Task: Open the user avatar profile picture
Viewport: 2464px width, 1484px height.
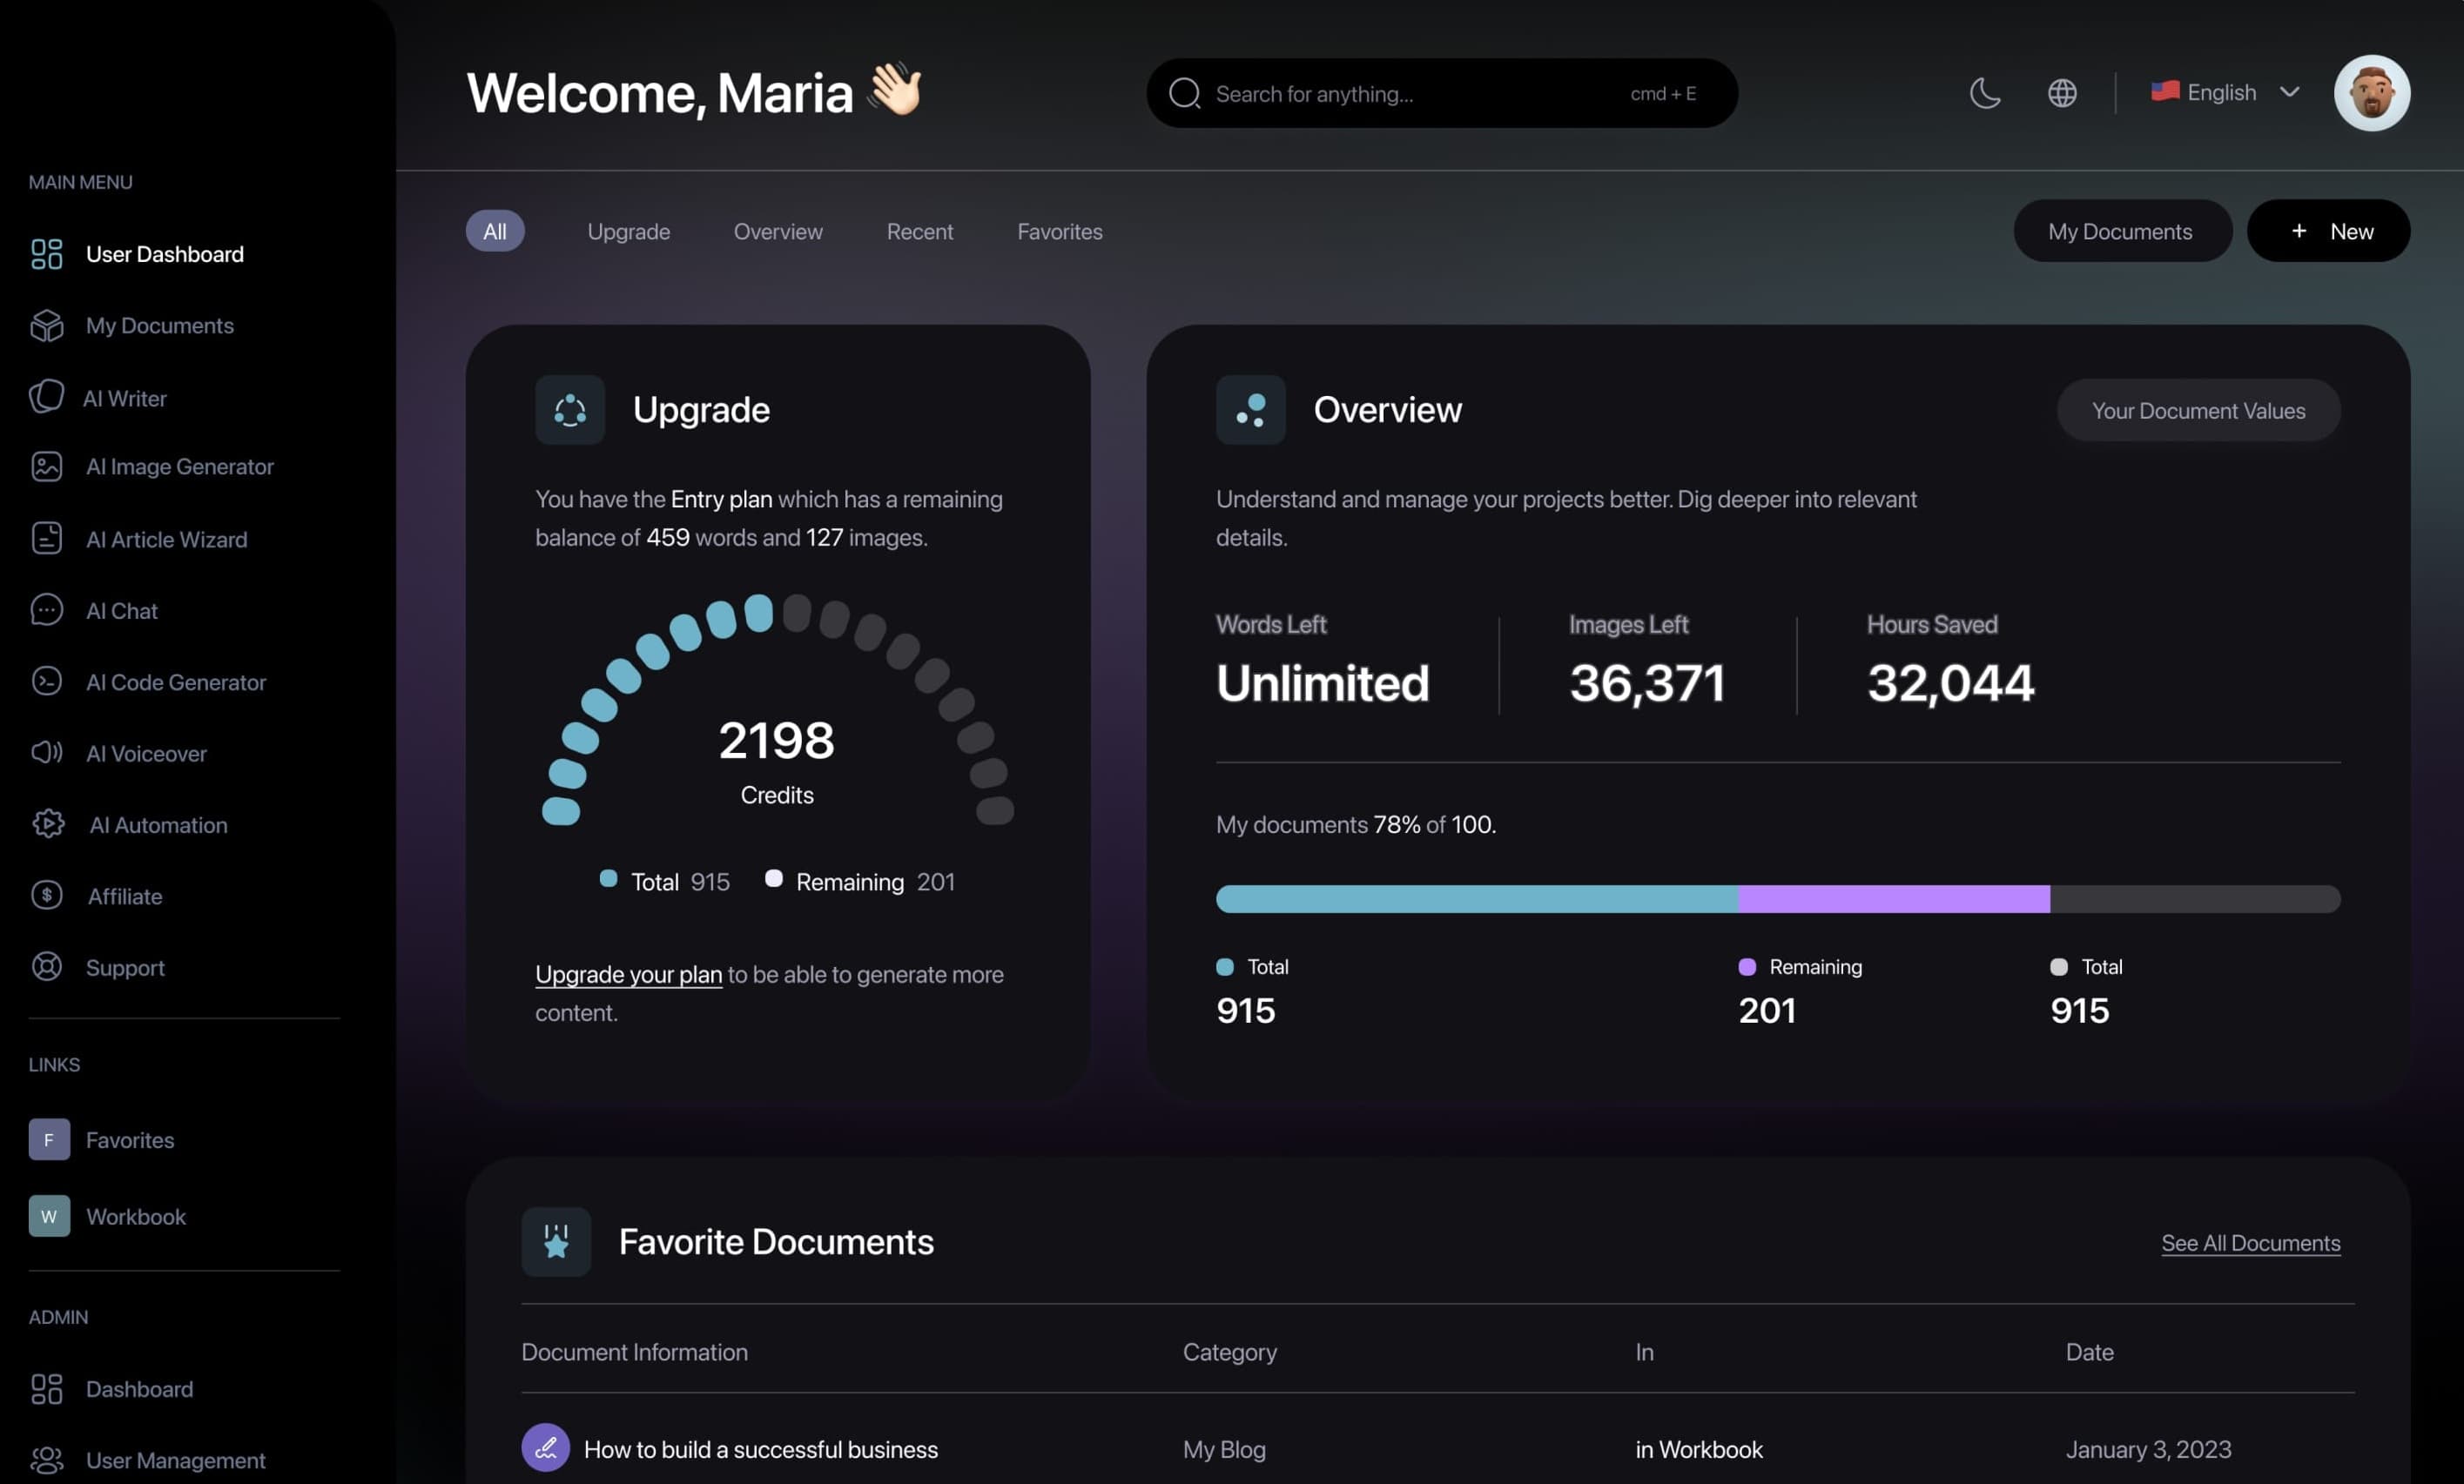Action: [2372, 92]
